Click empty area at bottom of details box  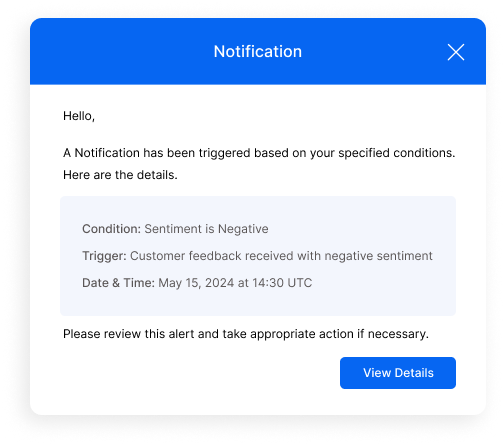coord(258,303)
